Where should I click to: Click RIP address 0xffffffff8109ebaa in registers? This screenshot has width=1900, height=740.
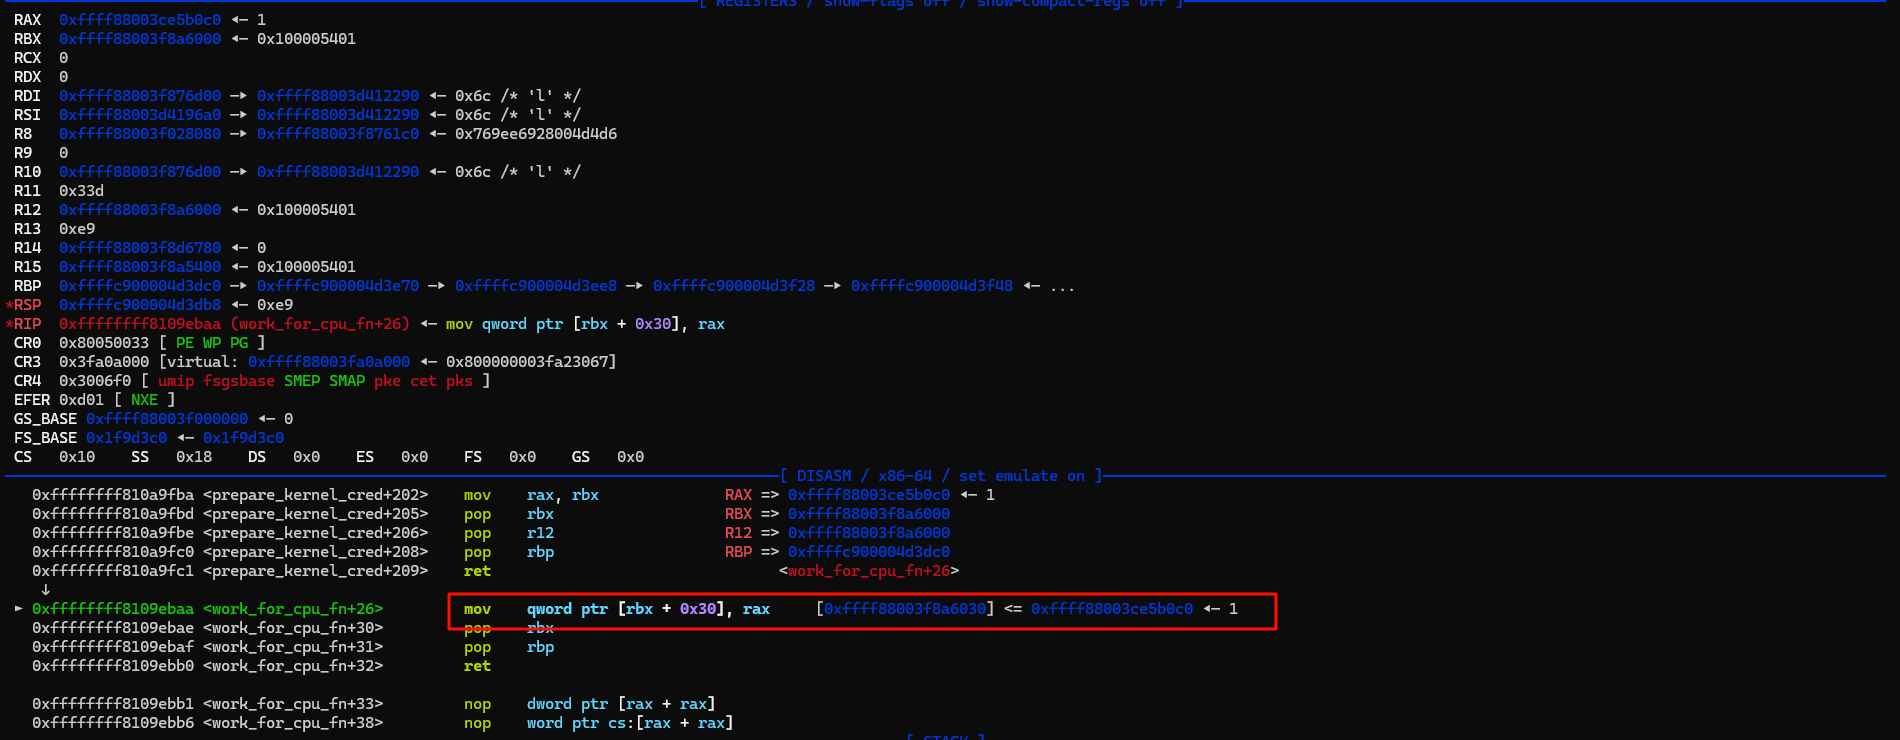[x=140, y=324]
